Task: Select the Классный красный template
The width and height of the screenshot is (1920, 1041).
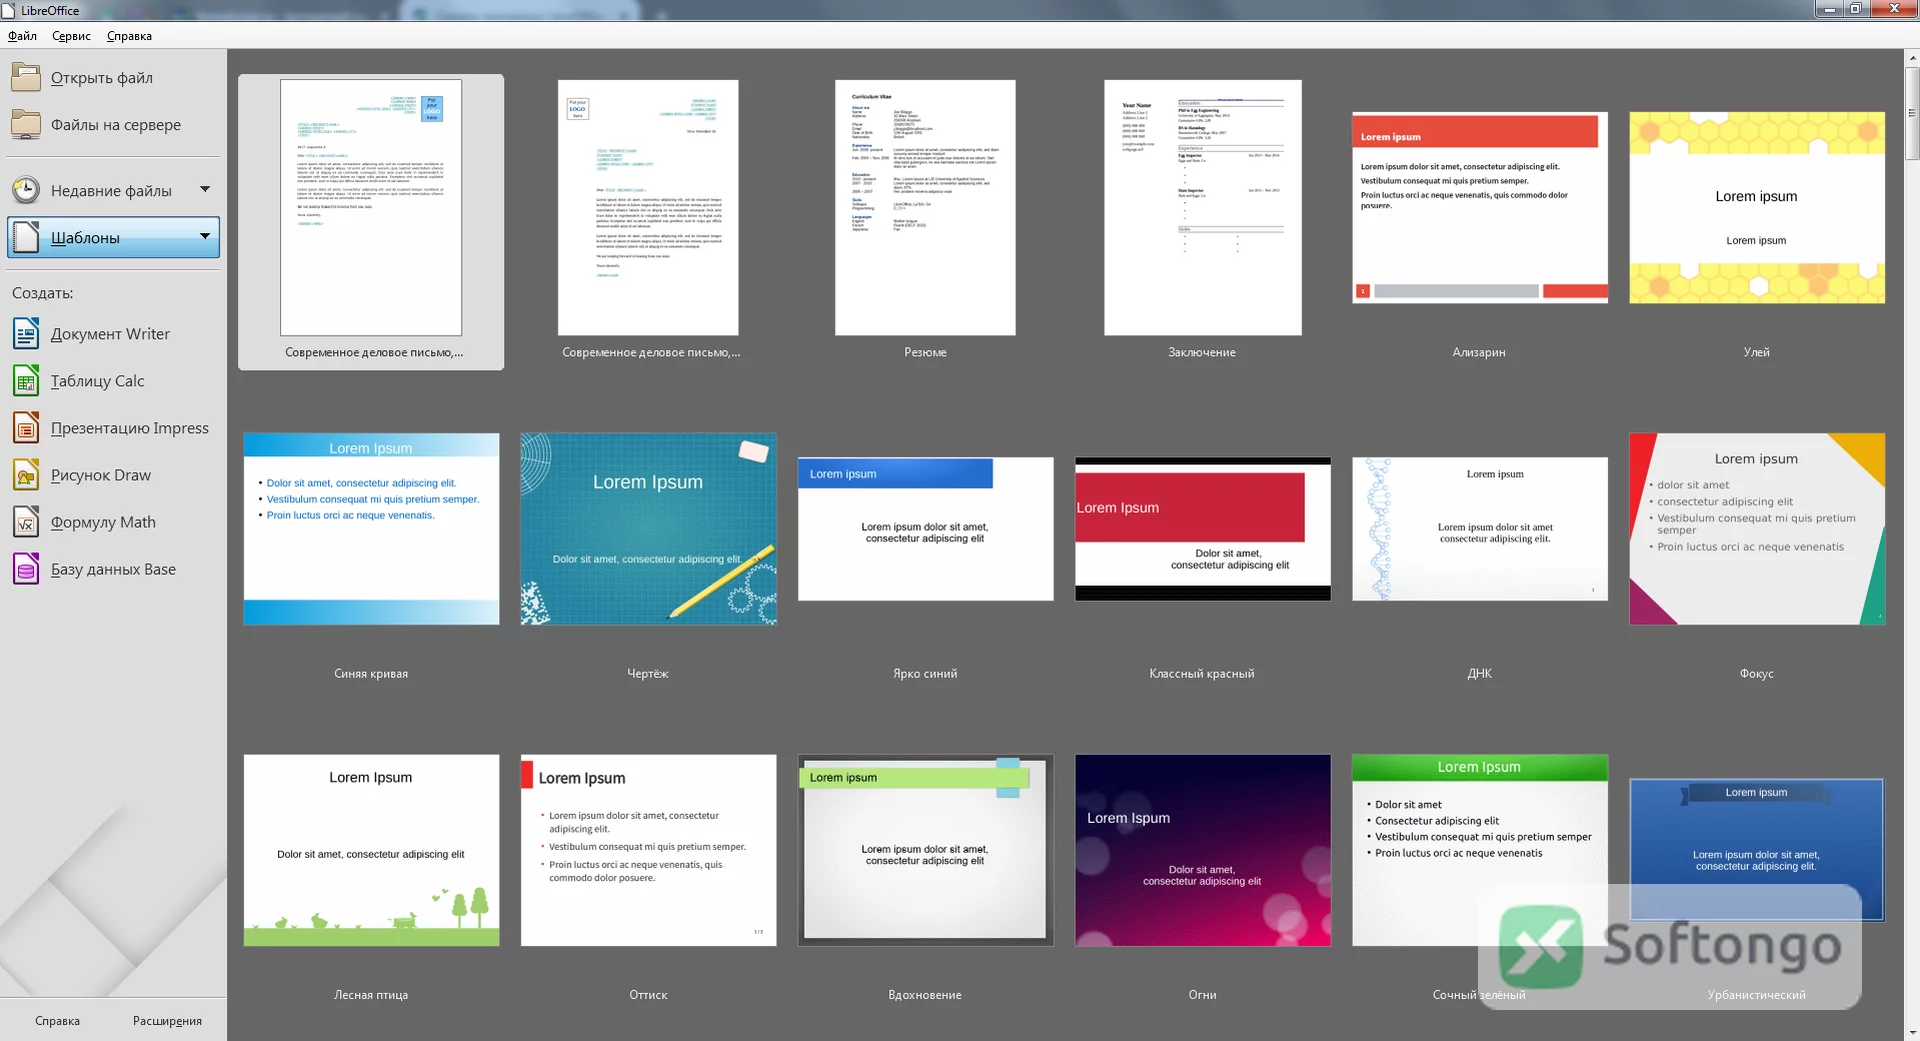Action: coord(1203,529)
